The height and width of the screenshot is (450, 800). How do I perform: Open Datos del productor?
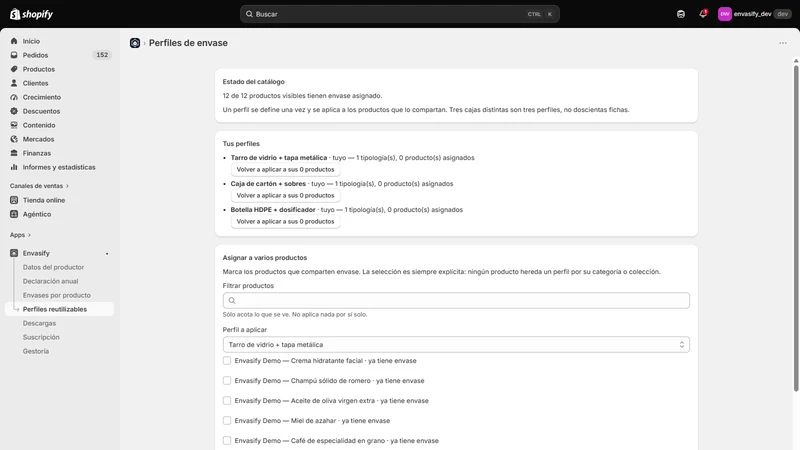click(53, 267)
